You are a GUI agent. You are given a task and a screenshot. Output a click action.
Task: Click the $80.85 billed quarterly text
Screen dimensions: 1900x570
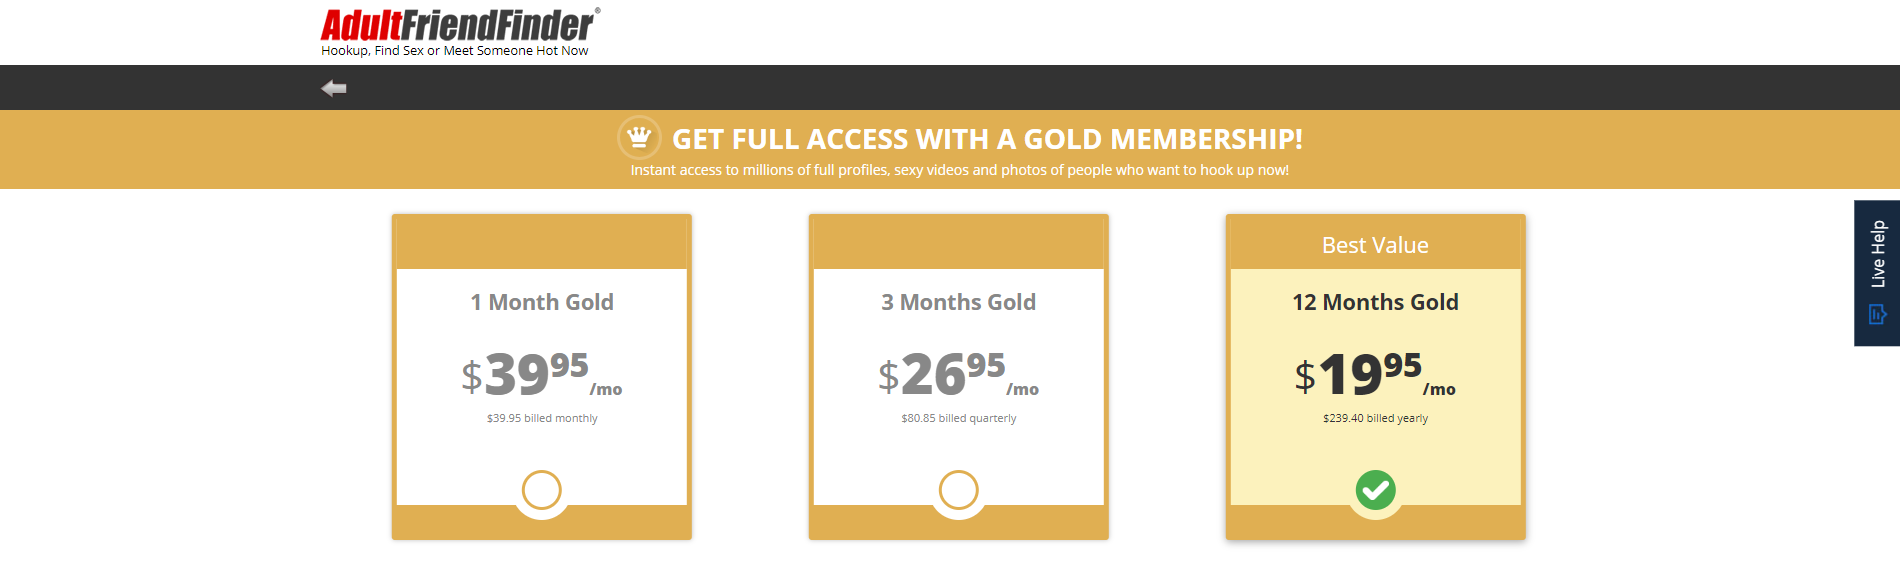pyautogui.click(x=959, y=418)
